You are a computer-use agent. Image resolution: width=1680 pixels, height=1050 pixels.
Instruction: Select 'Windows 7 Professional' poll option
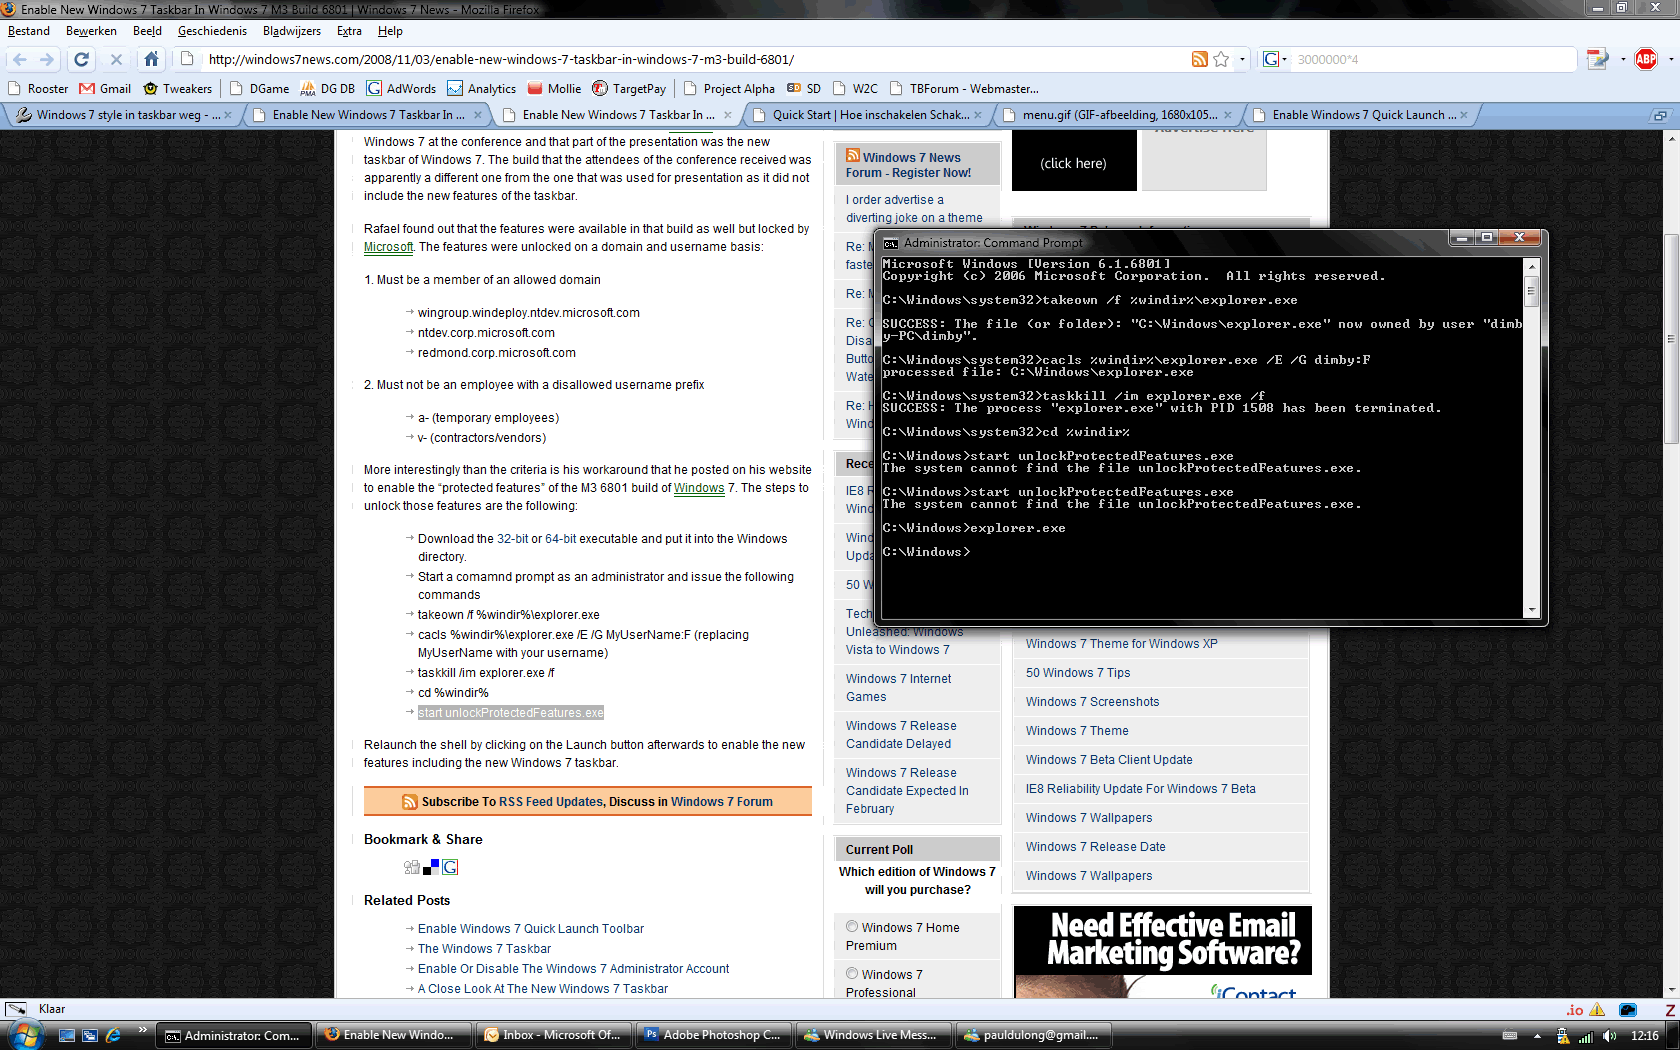pyautogui.click(x=852, y=974)
